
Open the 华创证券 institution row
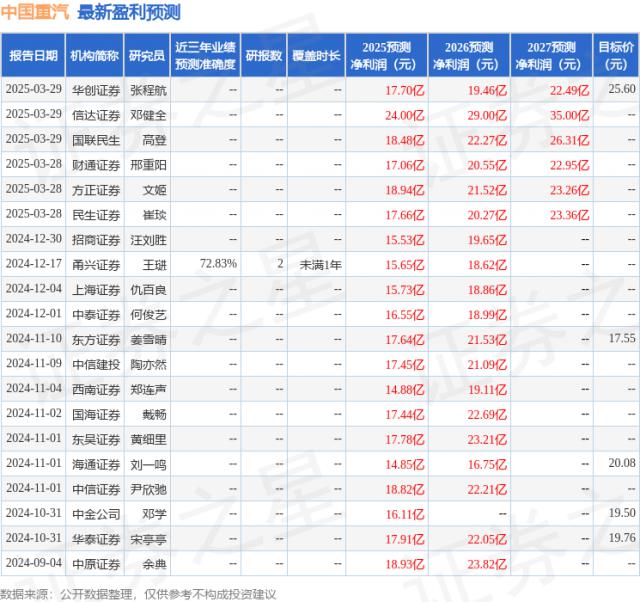pyautogui.click(x=96, y=89)
